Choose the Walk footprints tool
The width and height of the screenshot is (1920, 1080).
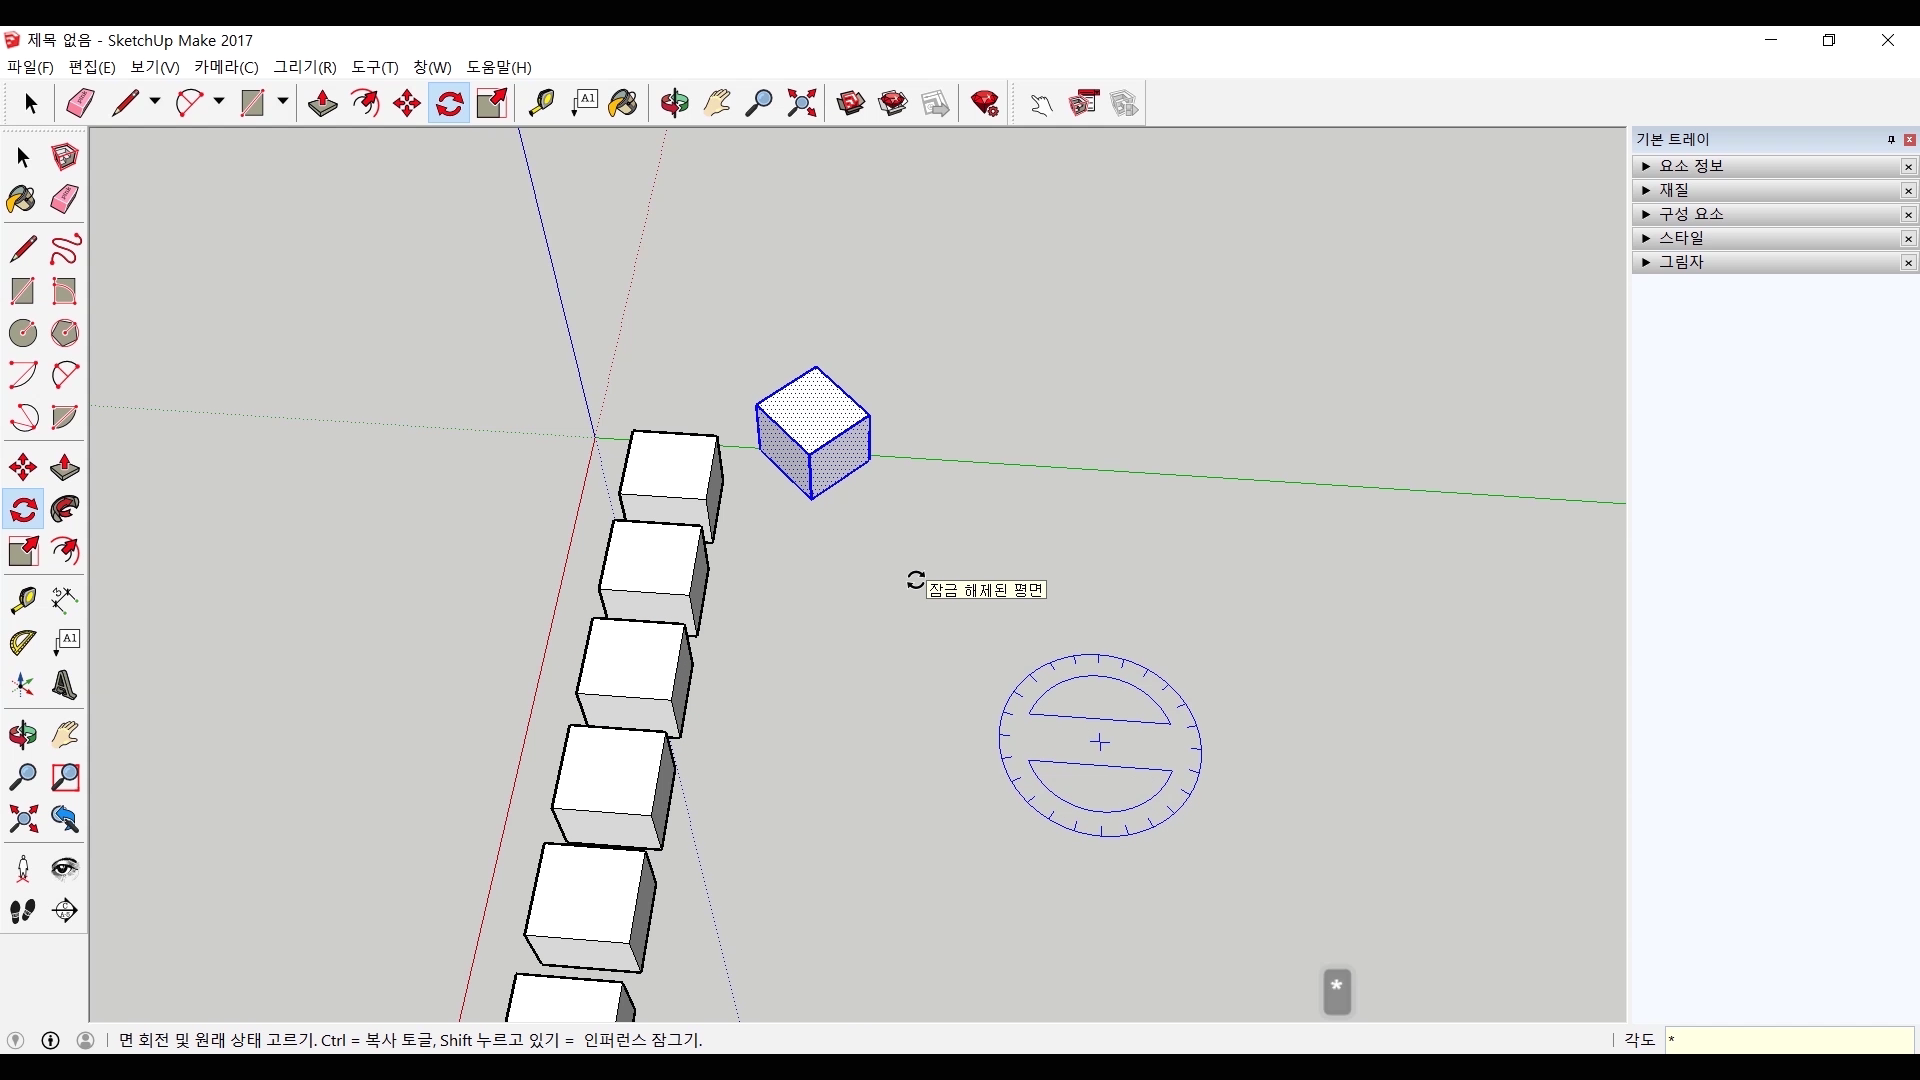pos(22,911)
